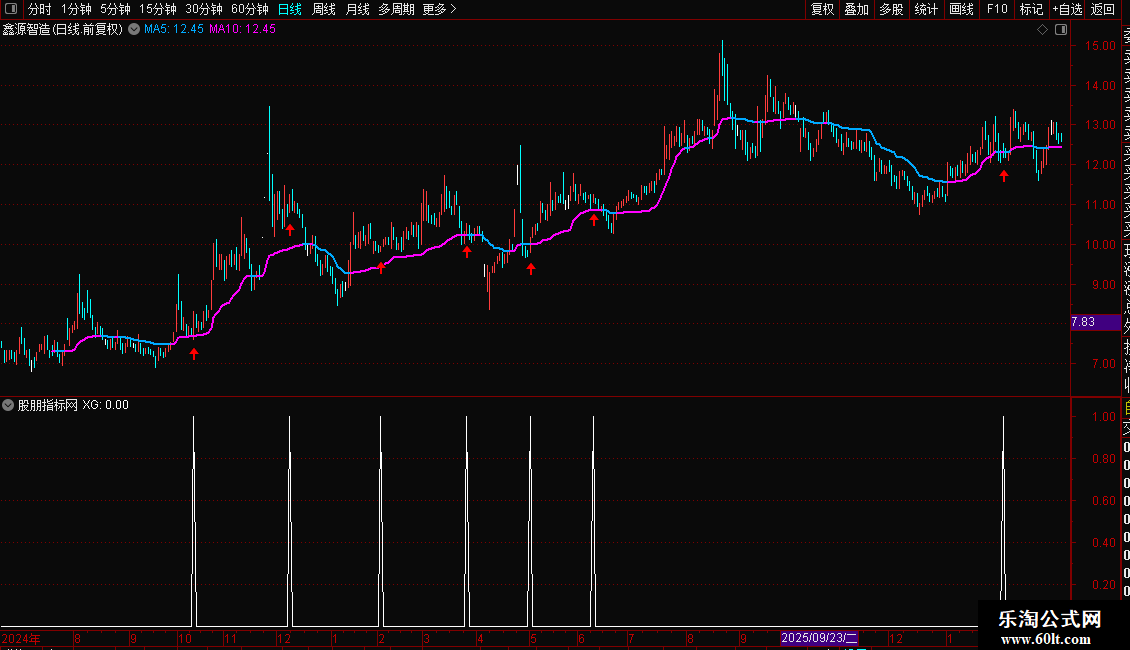Click the diamond marker icon above chart
The height and width of the screenshot is (650, 1130).
(x=1042, y=30)
